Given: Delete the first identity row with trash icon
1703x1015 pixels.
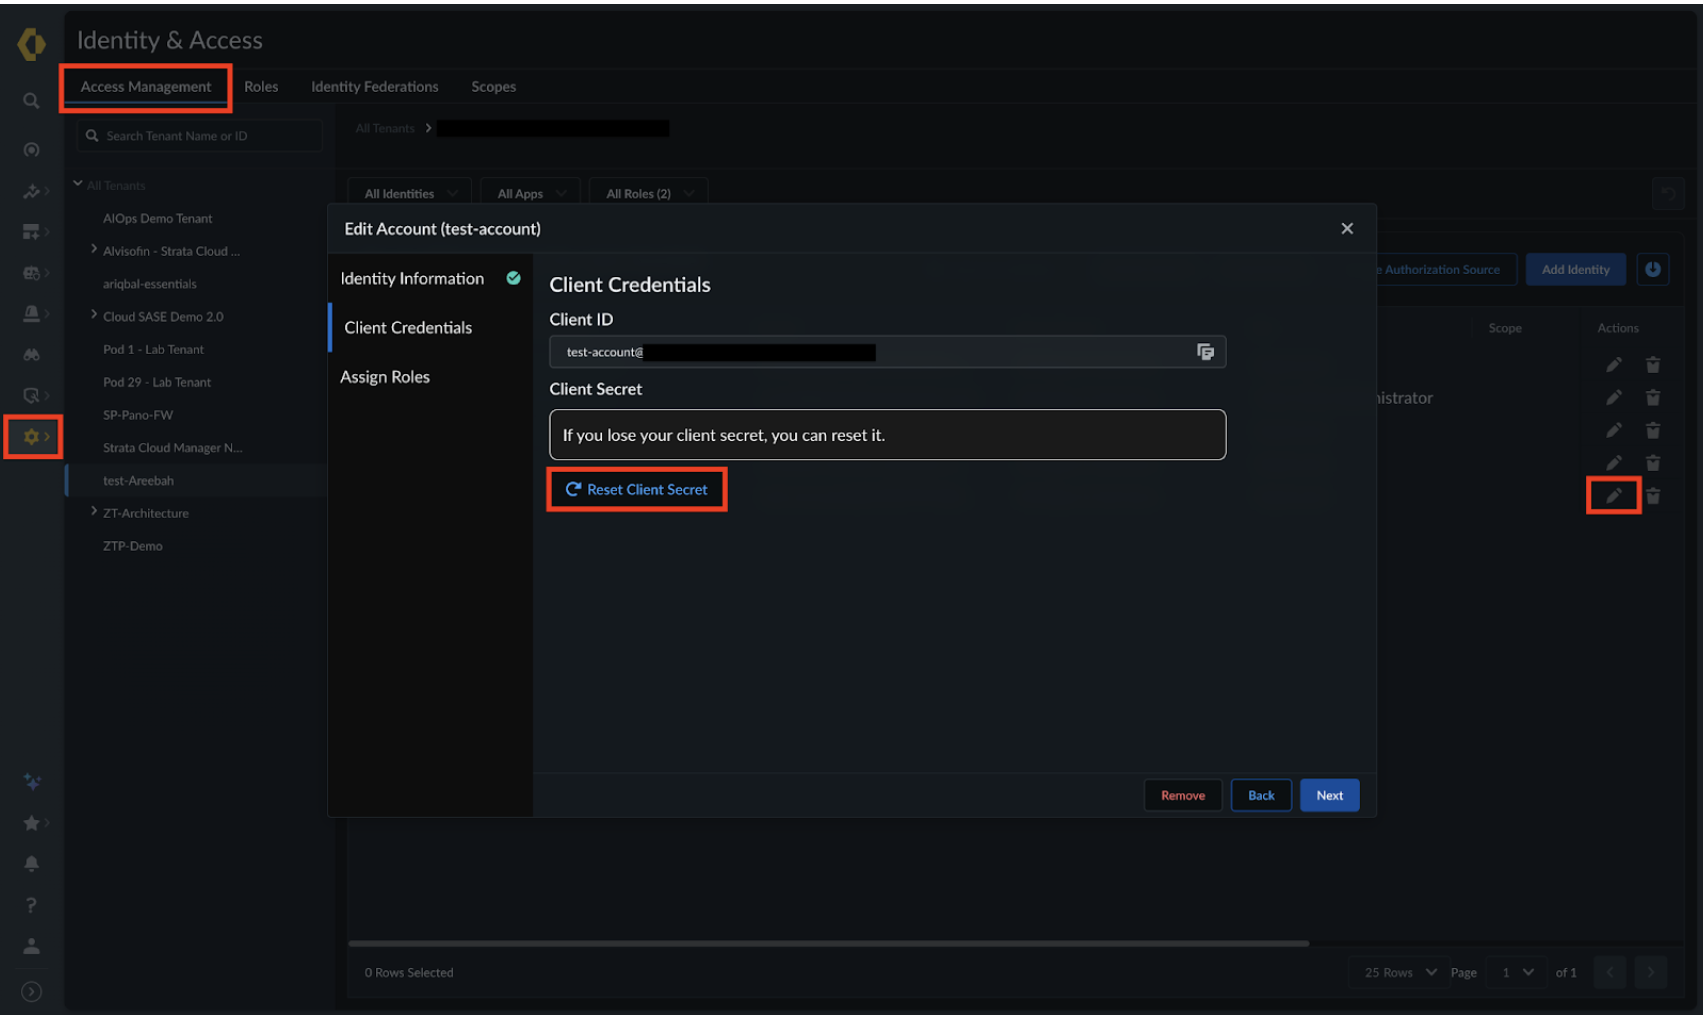Looking at the screenshot, I should (x=1653, y=365).
